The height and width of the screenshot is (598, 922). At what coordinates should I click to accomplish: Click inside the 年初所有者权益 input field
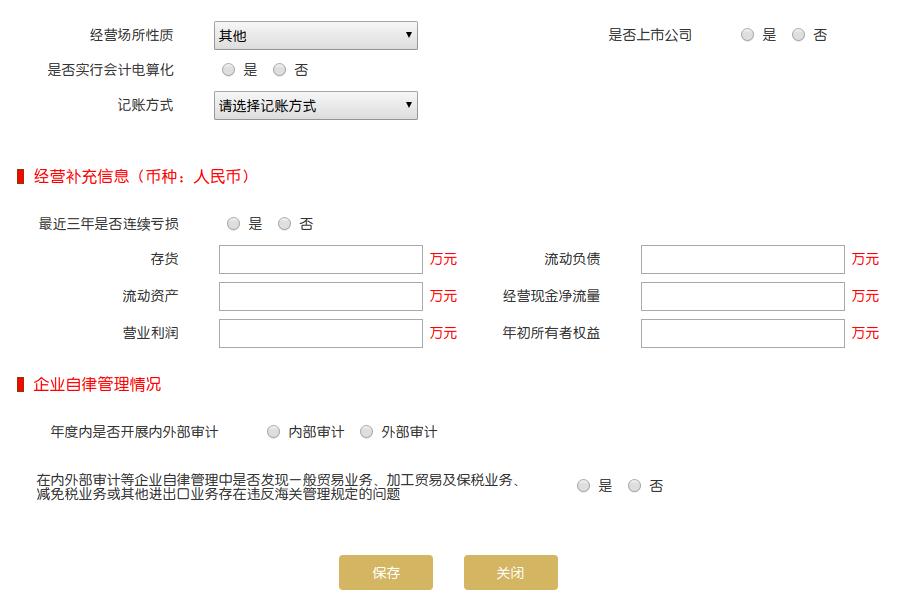pyautogui.click(x=740, y=333)
